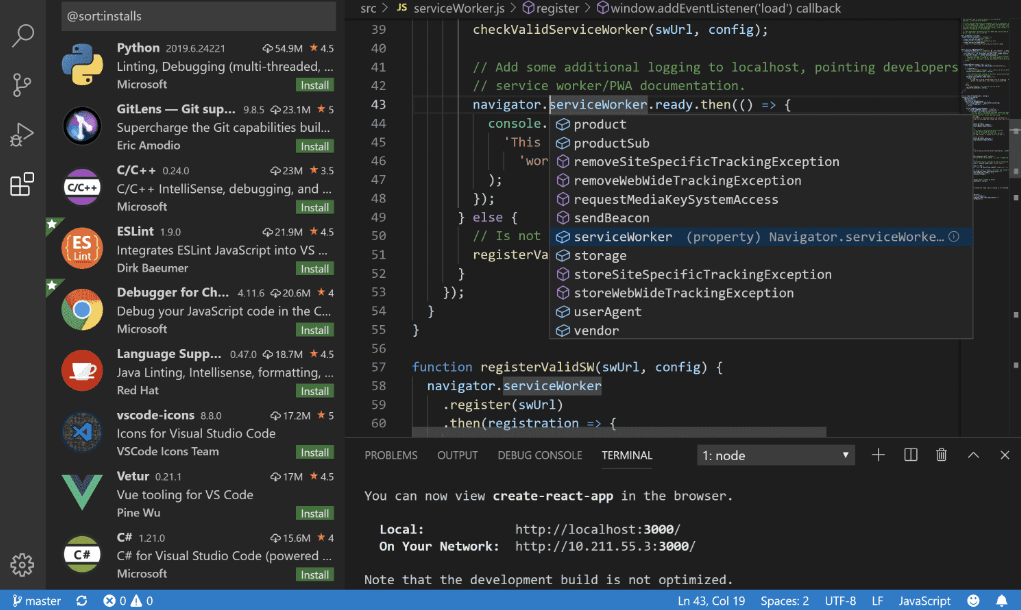Viewport: 1021px width, 610px height.
Task: Click the Debugger for Chrome logo
Action: [x=82, y=309]
